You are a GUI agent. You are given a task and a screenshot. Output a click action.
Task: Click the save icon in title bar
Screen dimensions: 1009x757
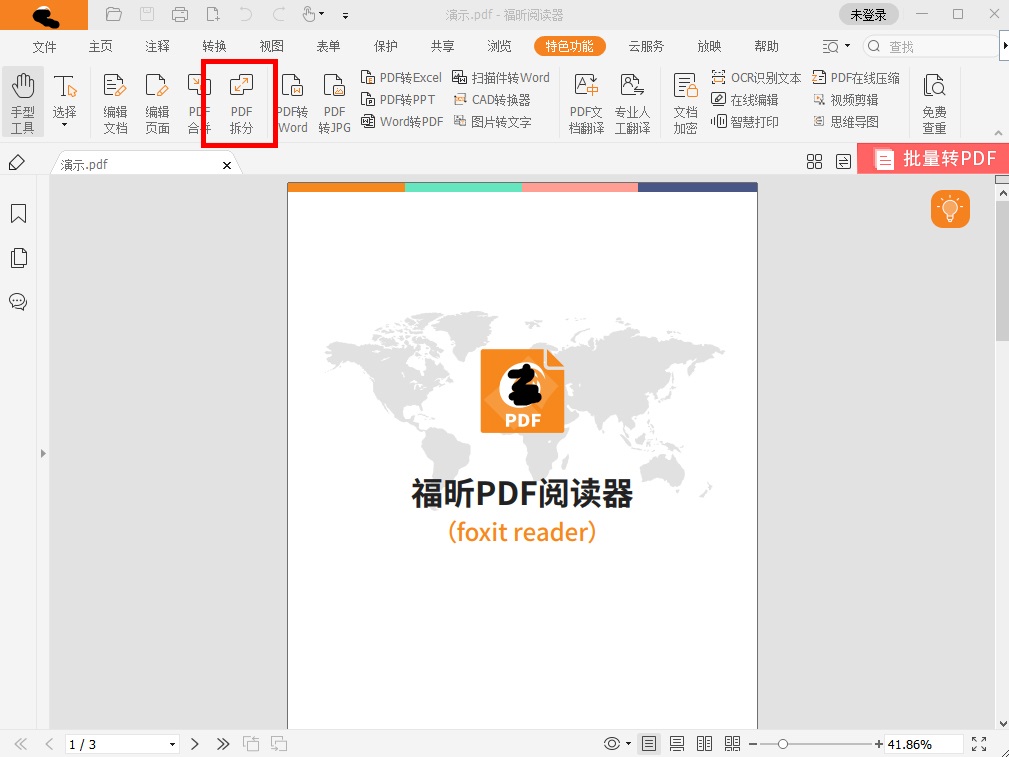[147, 14]
